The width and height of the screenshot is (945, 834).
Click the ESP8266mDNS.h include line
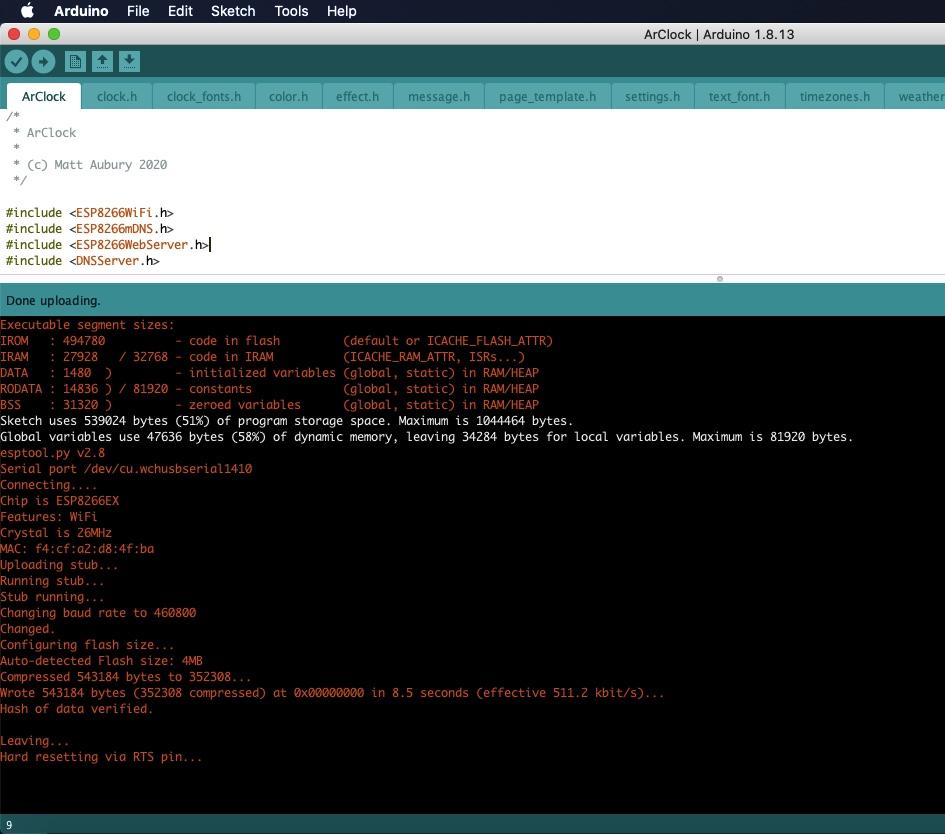coord(89,229)
